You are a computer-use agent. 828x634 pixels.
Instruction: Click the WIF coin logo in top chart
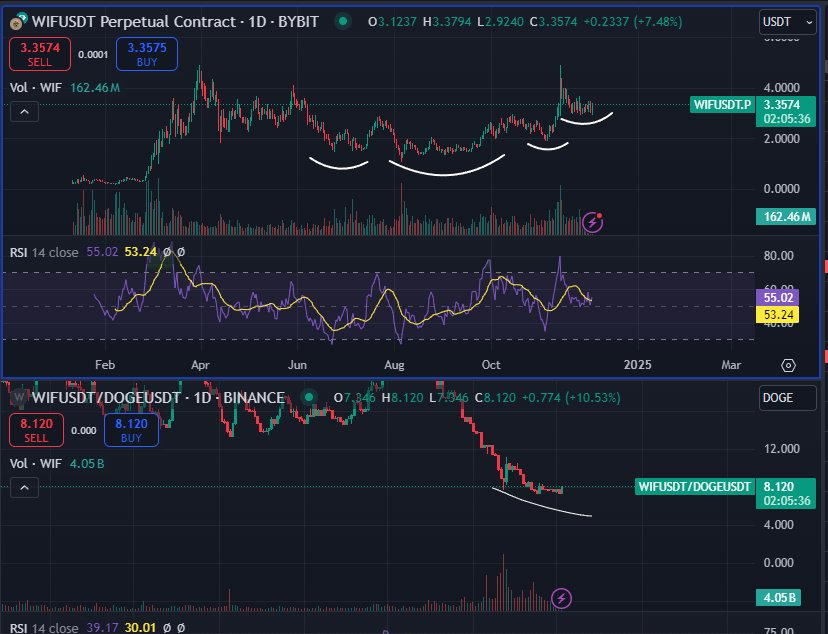18,21
